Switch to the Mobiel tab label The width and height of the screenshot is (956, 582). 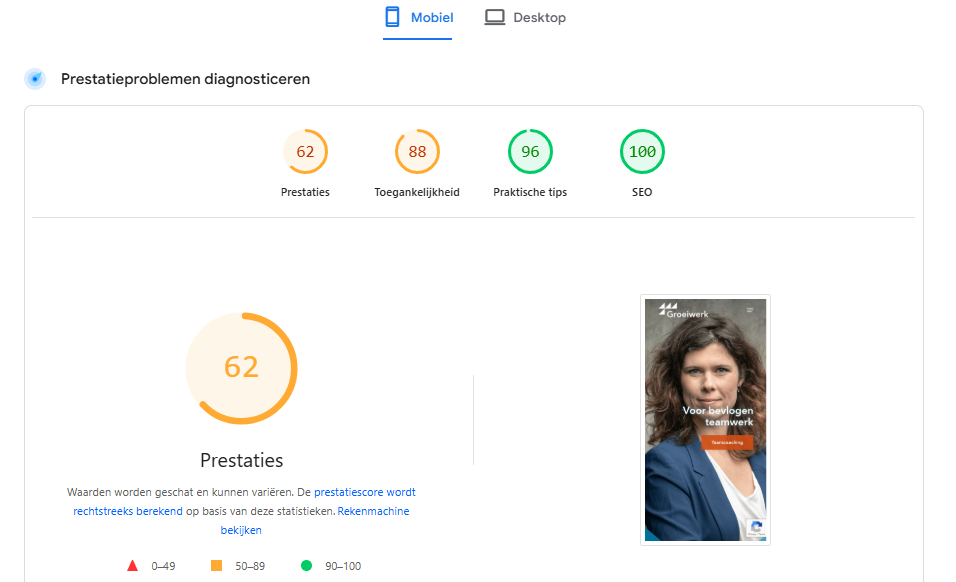pyautogui.click(x=432, y=17)
